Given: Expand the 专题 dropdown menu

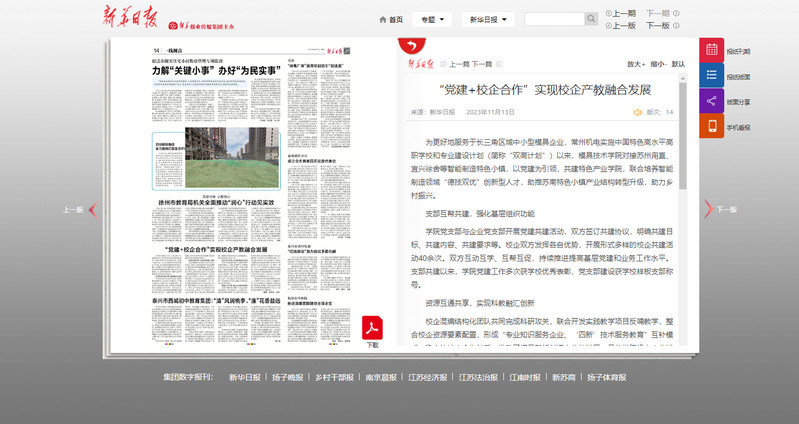Looking at the screenshot, I should tap(434, 19).
